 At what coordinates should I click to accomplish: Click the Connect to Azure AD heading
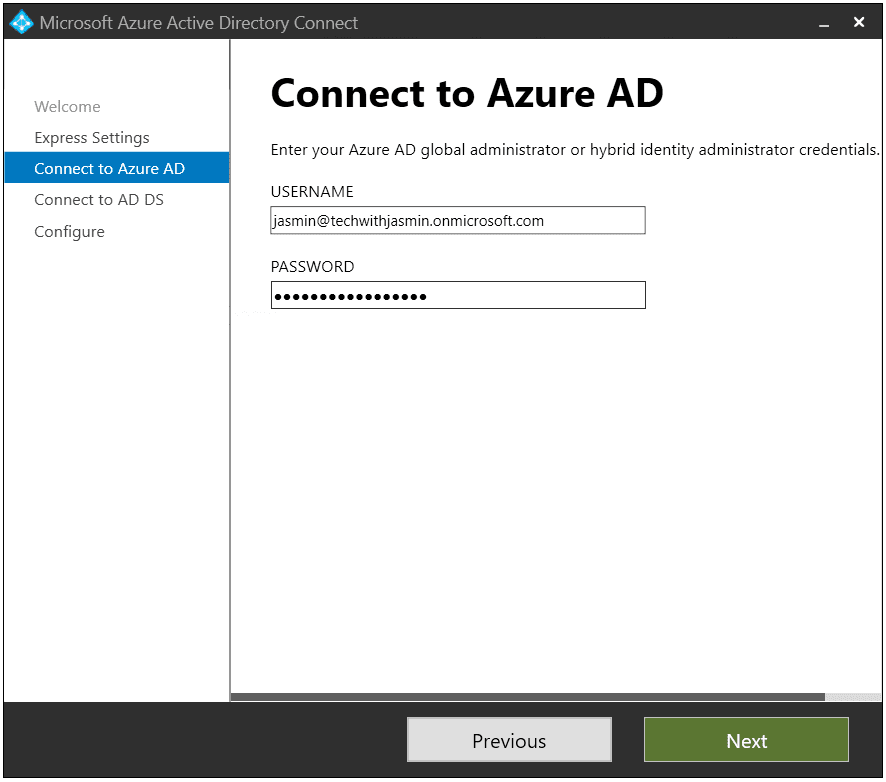(467, 93)
